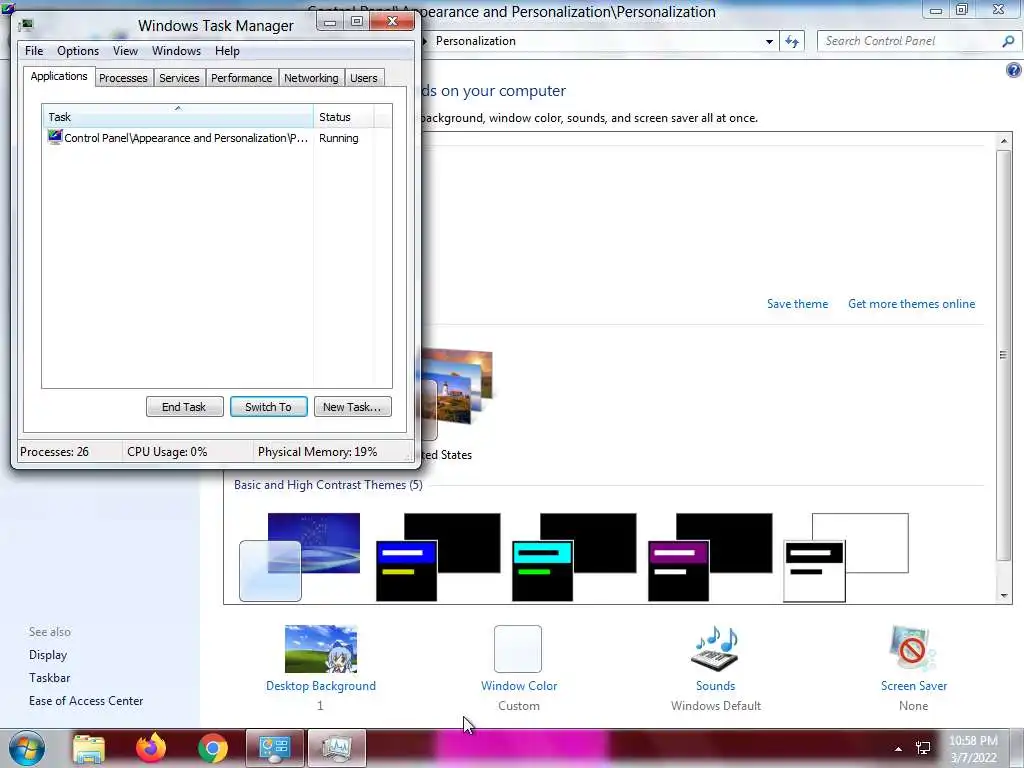Image resolution: width=1024 pixels, height=768 pixels.
Task: Click Processes: 26 in the status bar
Action: point(54,452)
